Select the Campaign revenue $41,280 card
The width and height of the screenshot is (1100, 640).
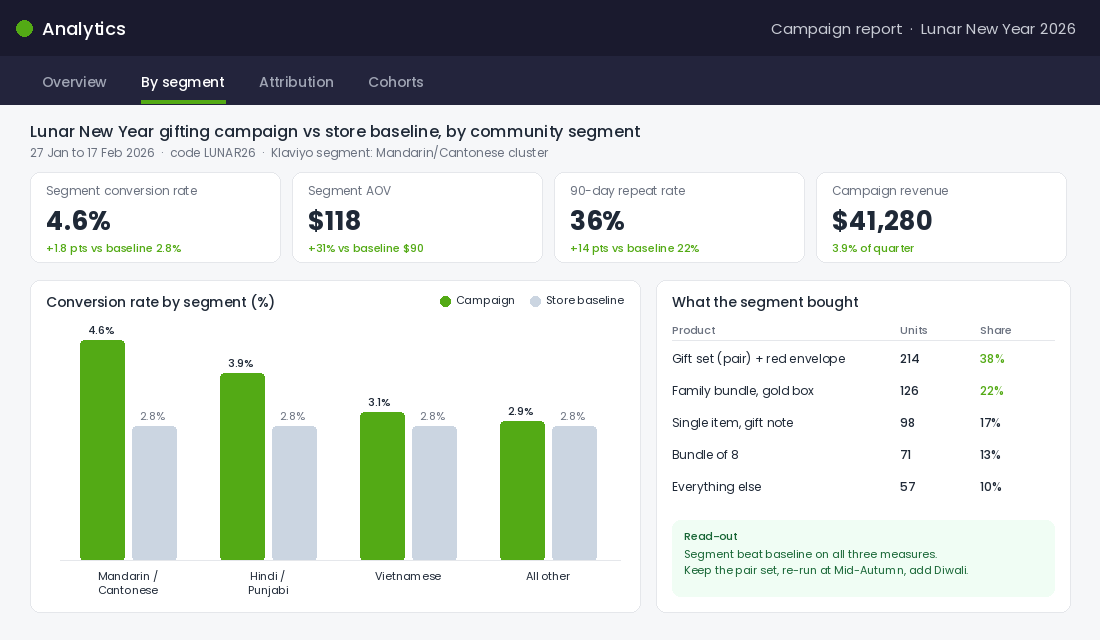(941, 218)
